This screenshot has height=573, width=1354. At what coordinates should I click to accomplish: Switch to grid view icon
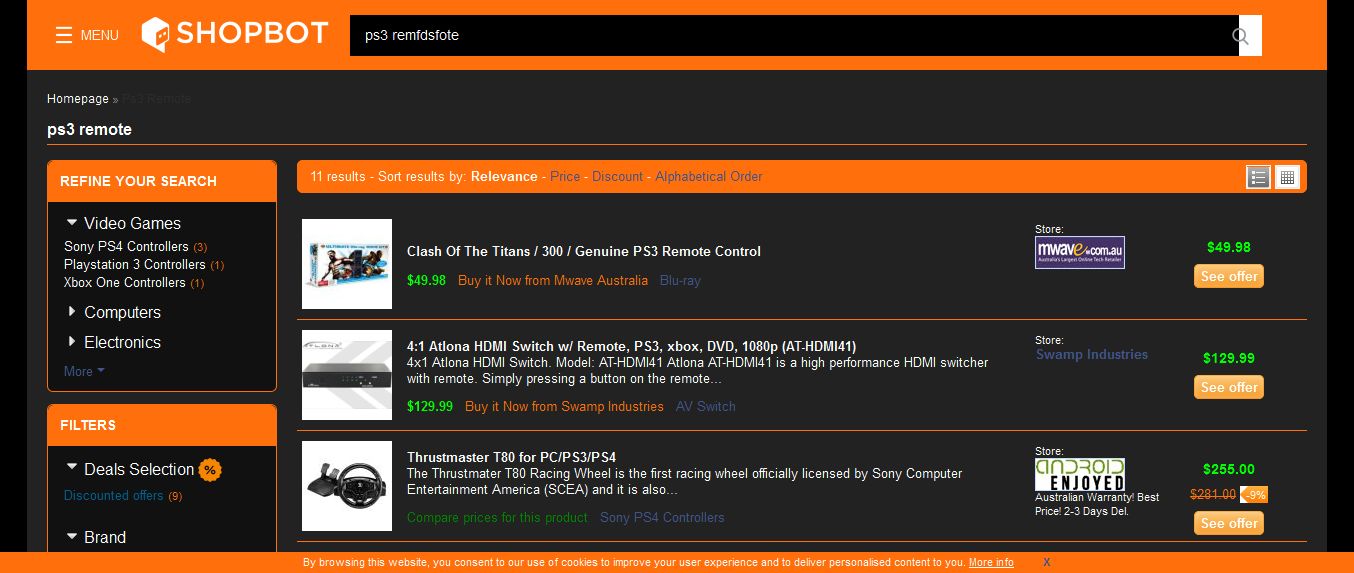1287,177
